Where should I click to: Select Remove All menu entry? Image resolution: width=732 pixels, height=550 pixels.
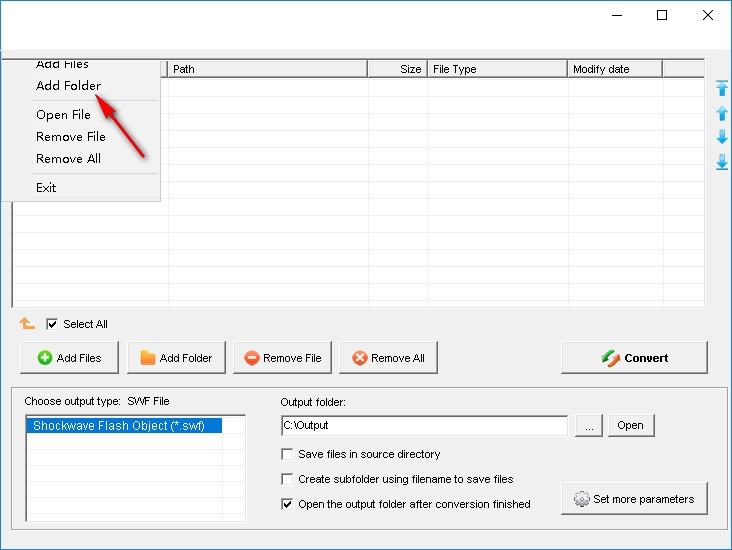[68, 159]
